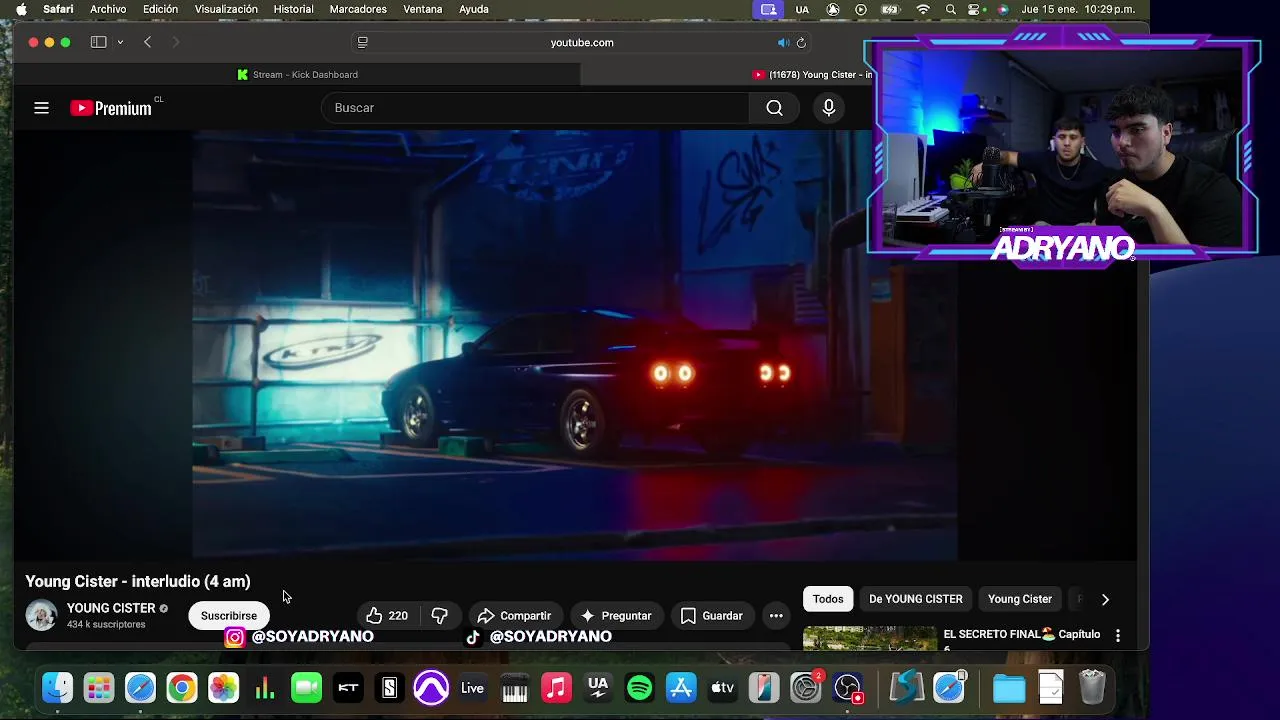The width and height of the screenshot is (1280, 720).
Task: Open OBS Studio from the Dock
Action: (848, 688)
